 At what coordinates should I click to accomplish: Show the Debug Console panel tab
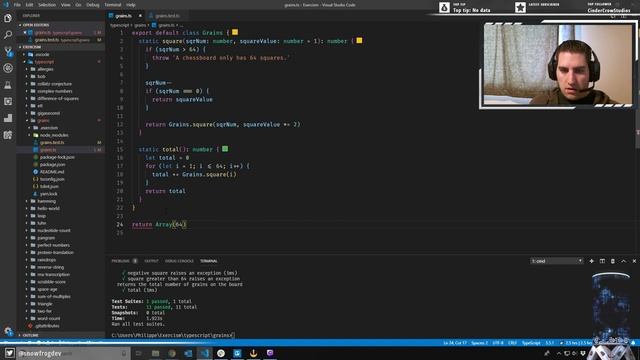(x=179, y=261)
